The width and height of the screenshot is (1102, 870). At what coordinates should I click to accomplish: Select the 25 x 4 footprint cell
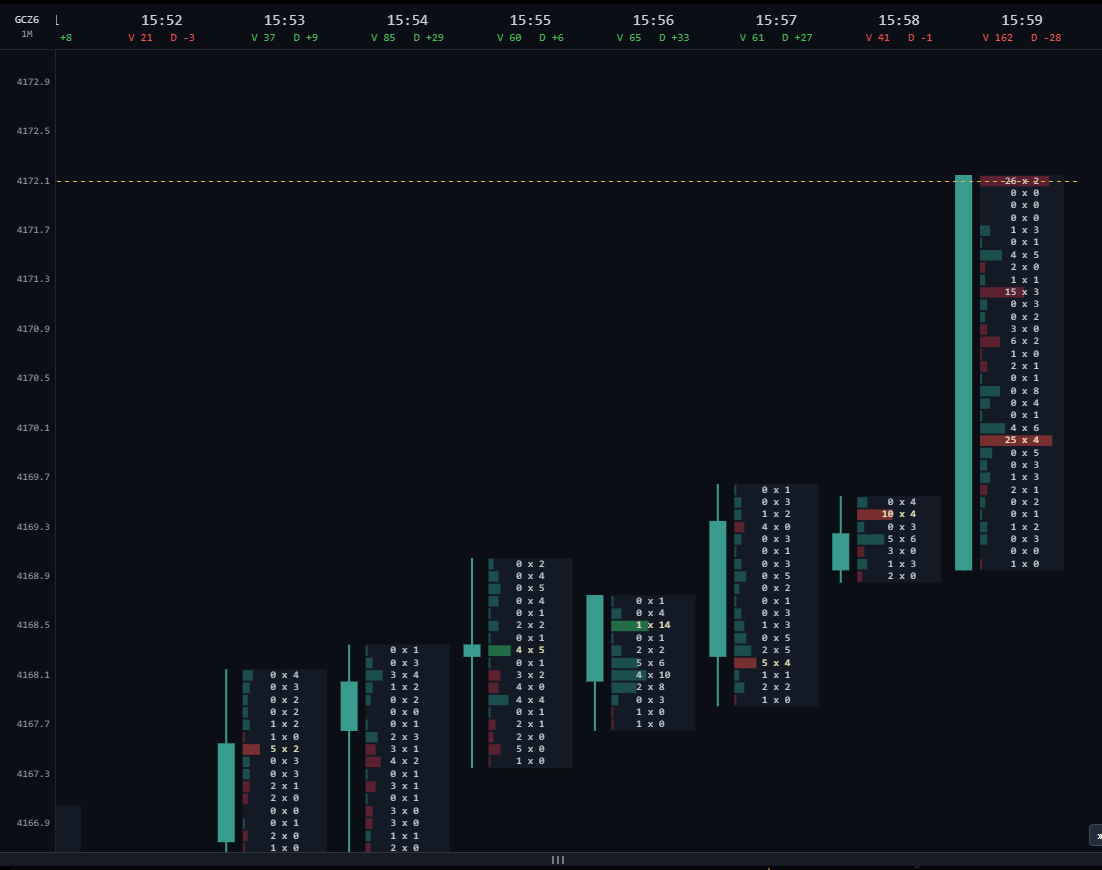tap(1022, 440)
